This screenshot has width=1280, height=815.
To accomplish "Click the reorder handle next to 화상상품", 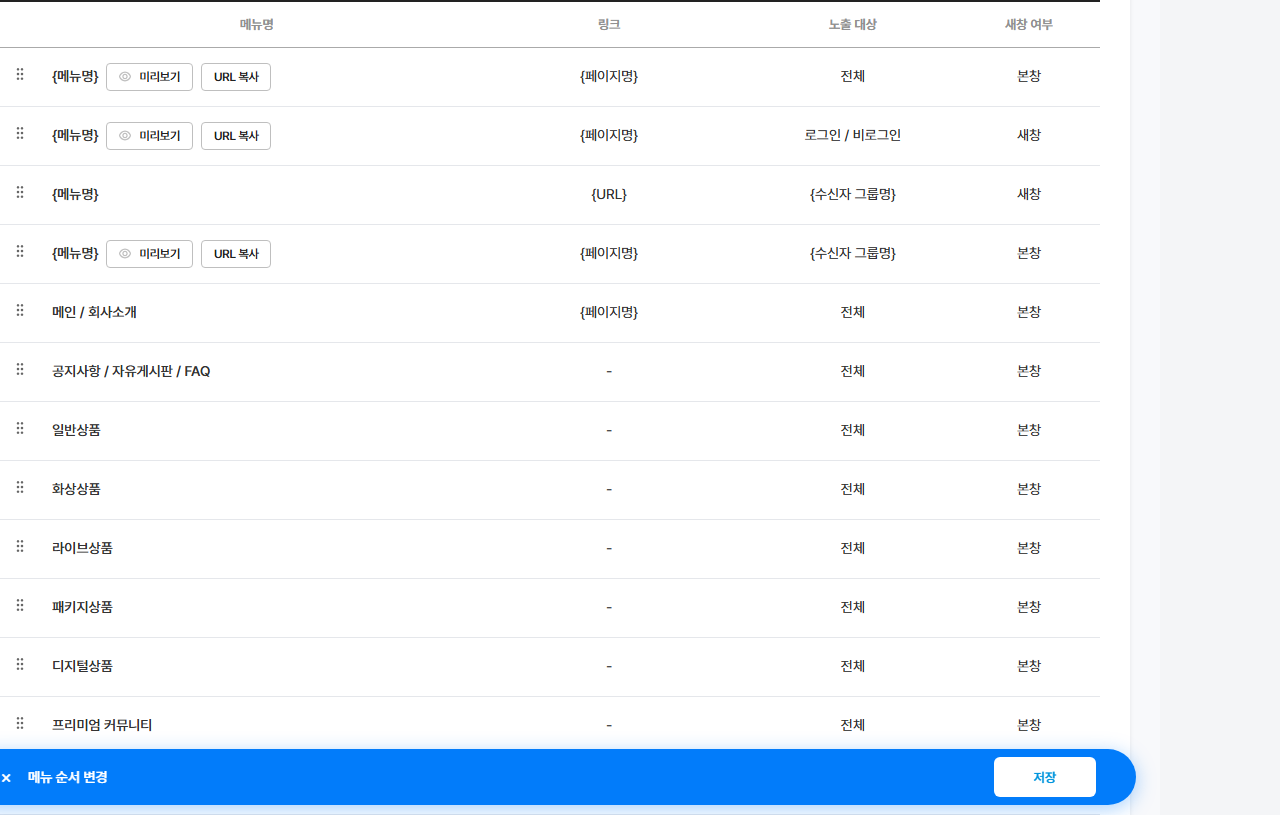I will tap(20, 488).
